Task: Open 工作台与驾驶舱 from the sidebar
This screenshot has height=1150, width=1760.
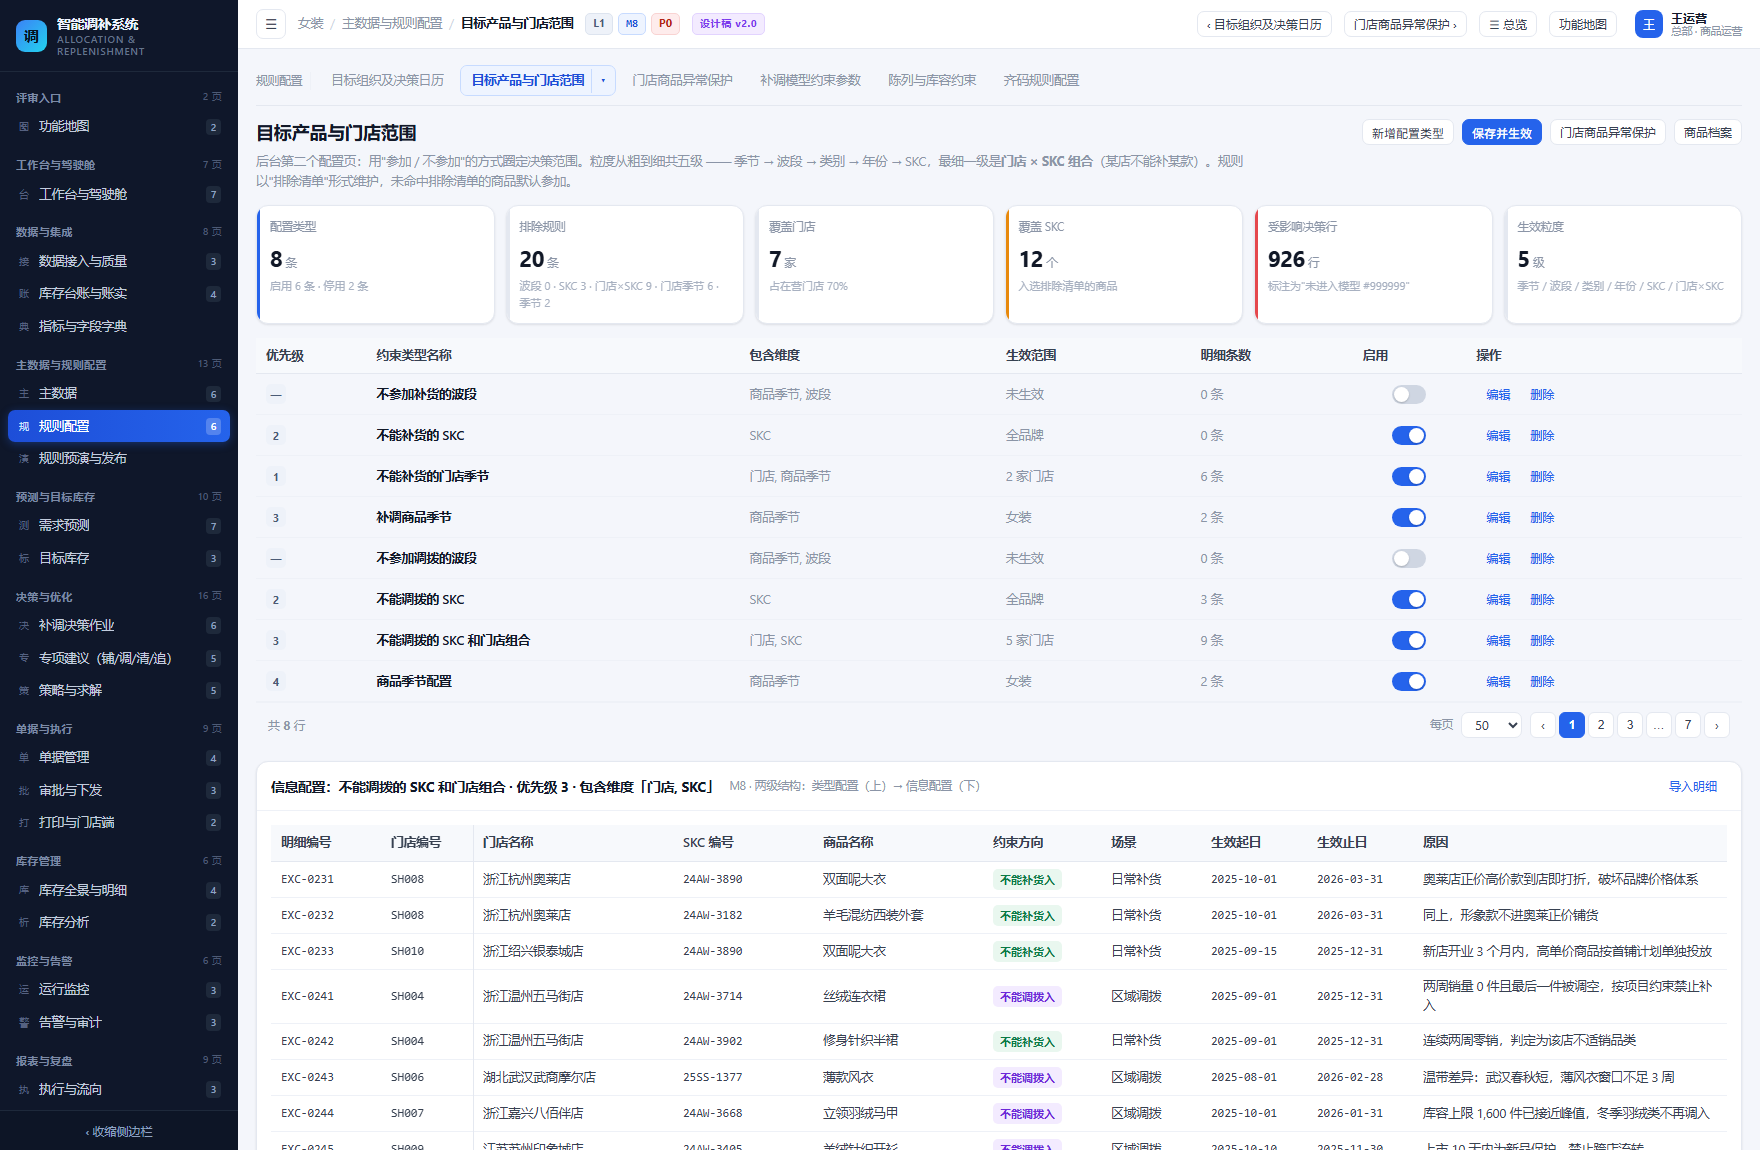Action: 119,195
